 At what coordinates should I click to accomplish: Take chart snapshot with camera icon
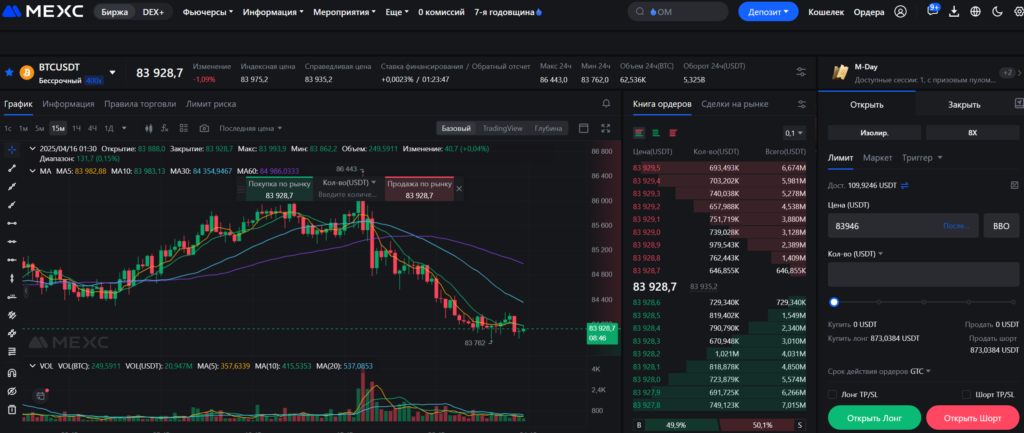pyautogui.click(x=204, y=129)
